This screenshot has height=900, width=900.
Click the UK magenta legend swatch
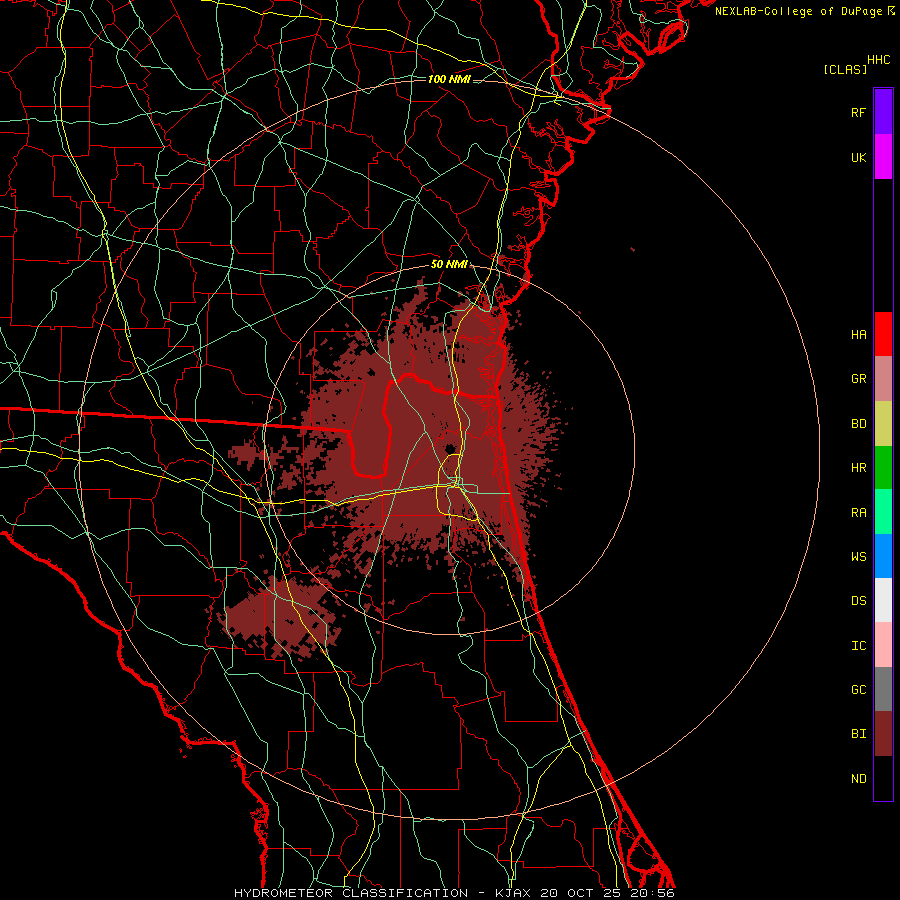click(x=883, y=157)
